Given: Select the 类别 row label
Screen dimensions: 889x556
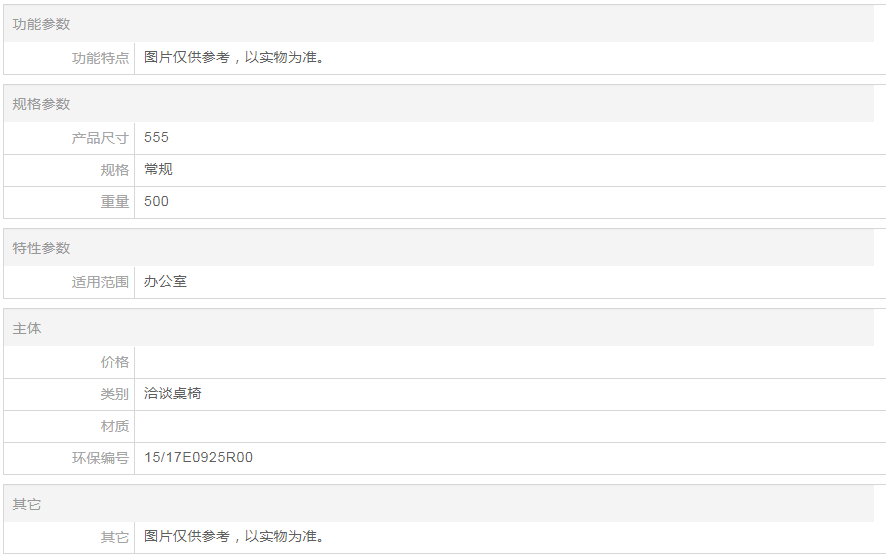Looking at the screenshot, I should click(x=114, y=394).
